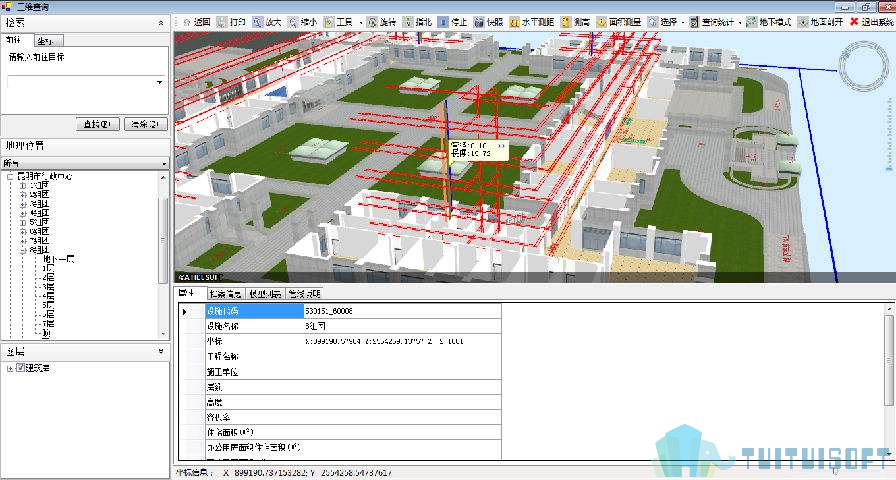Open the 查询统计 dropdown arrow
Screen dimensions: 896x480
(739, 22)
